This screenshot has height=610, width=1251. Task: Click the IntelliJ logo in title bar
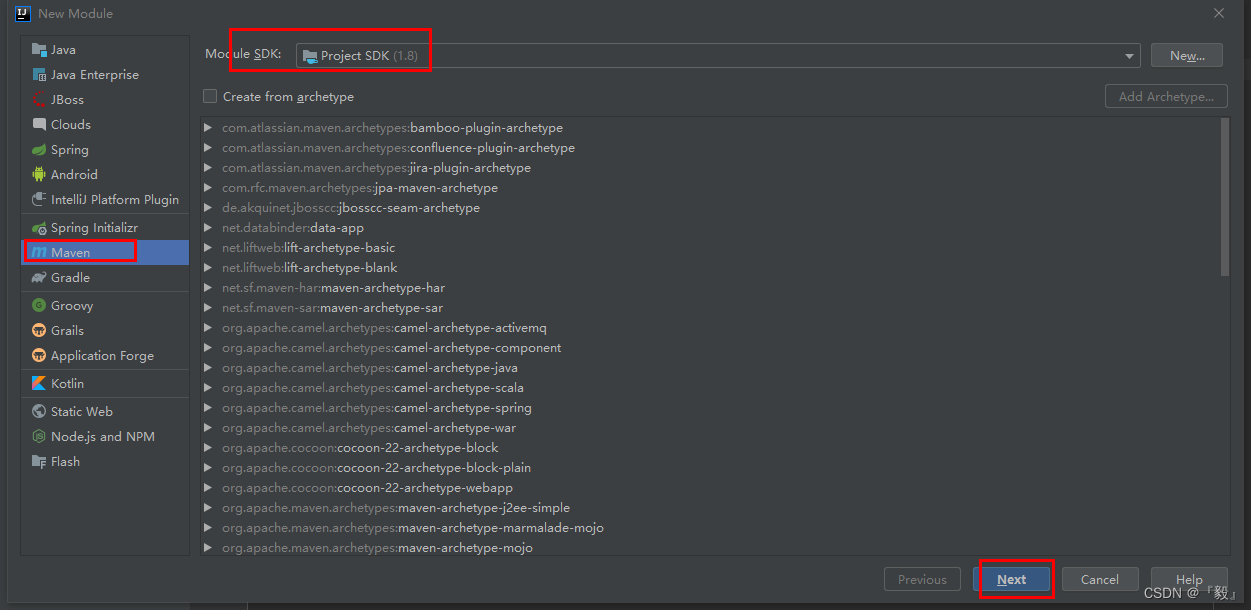[x=23, y=14]
